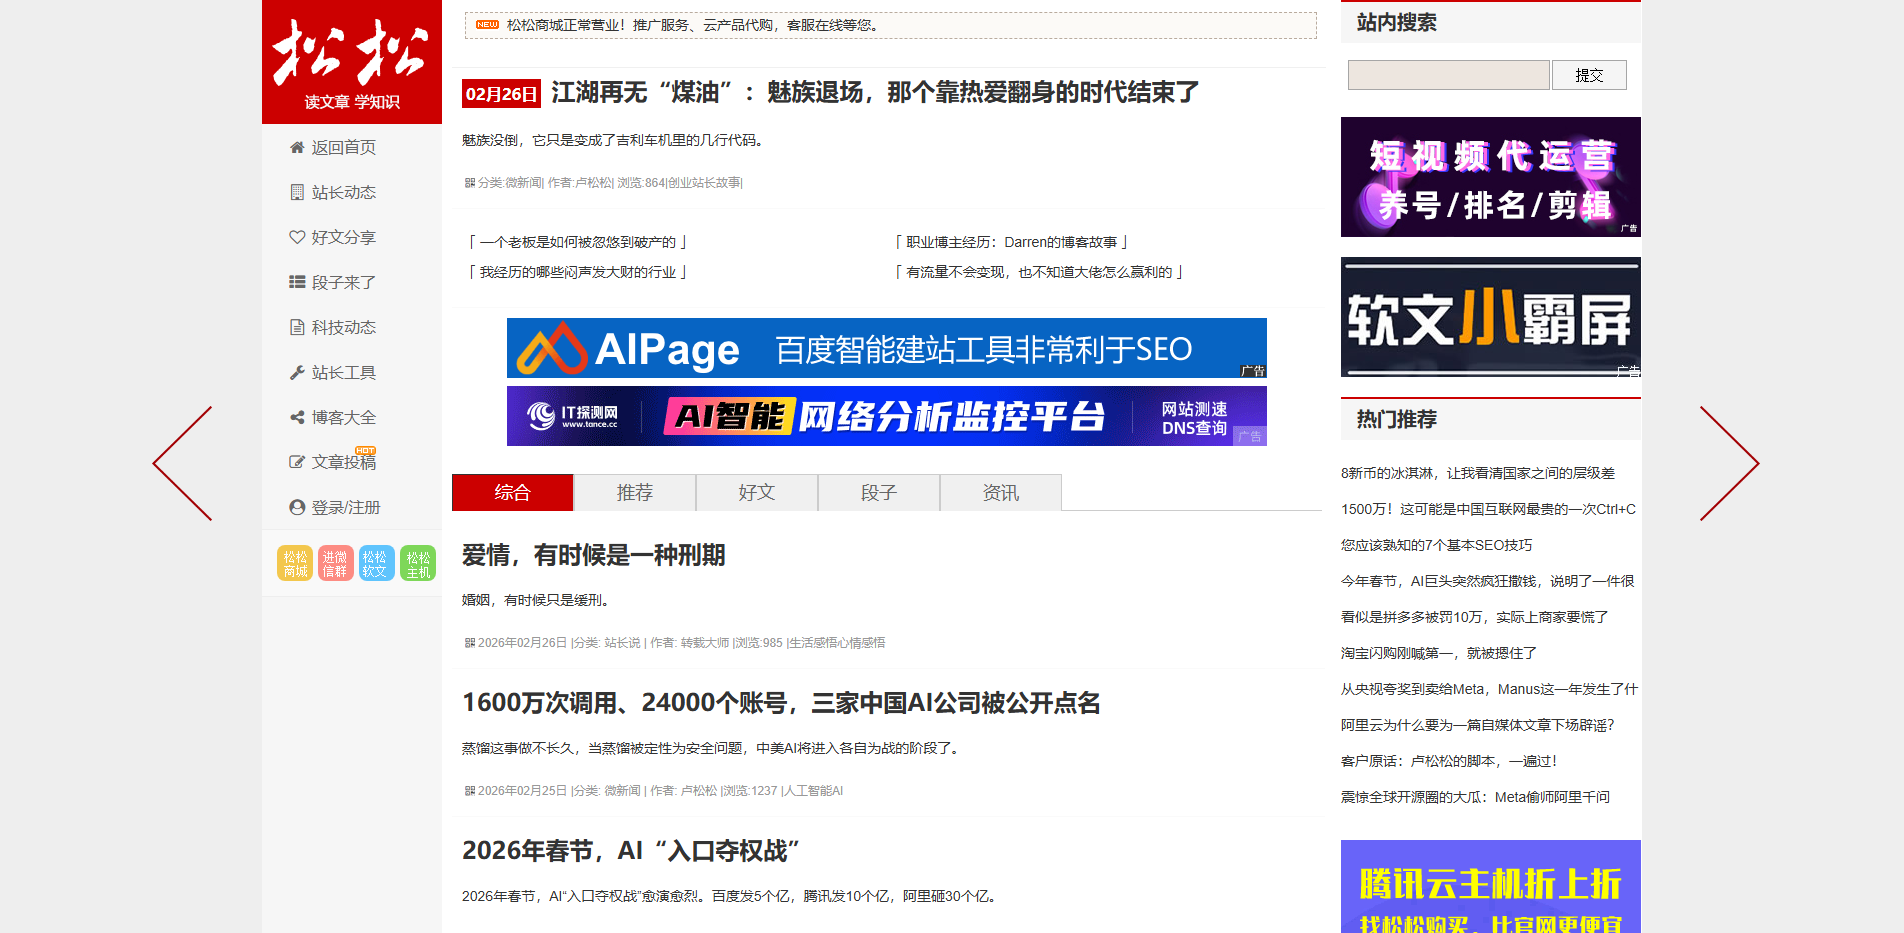Viewport: 1904px width, 933px height.
Task: Click the home icon beside 返回首页
Action: [297, 148]
